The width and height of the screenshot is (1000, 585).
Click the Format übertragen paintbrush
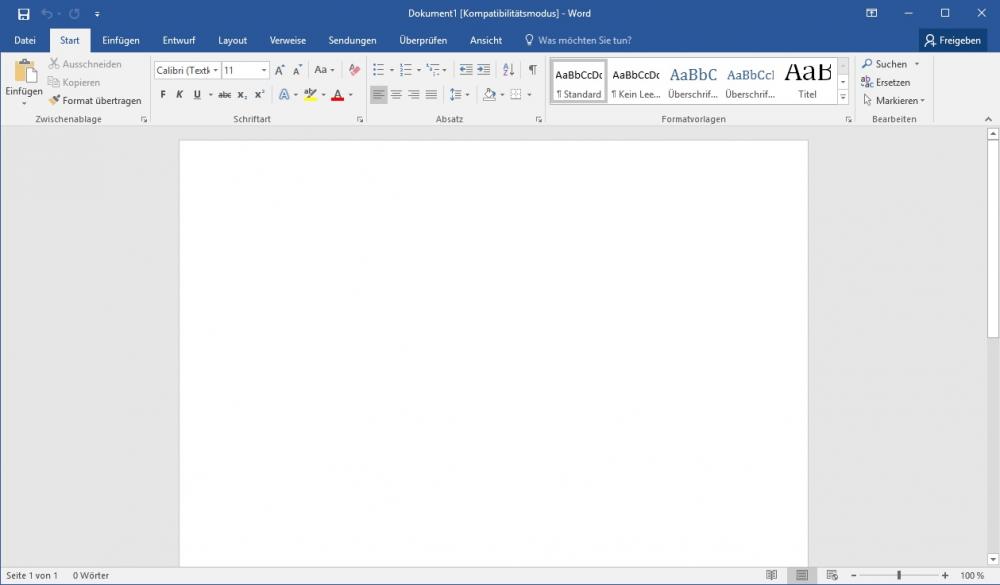pyautogui.click(x=94, y=100)
